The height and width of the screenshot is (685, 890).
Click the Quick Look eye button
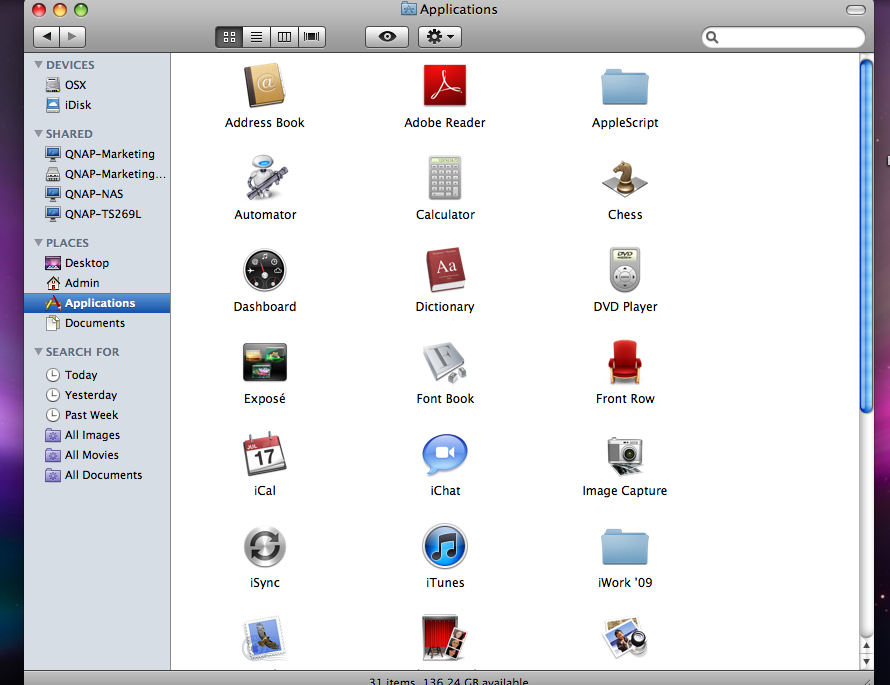pos(387,37)
